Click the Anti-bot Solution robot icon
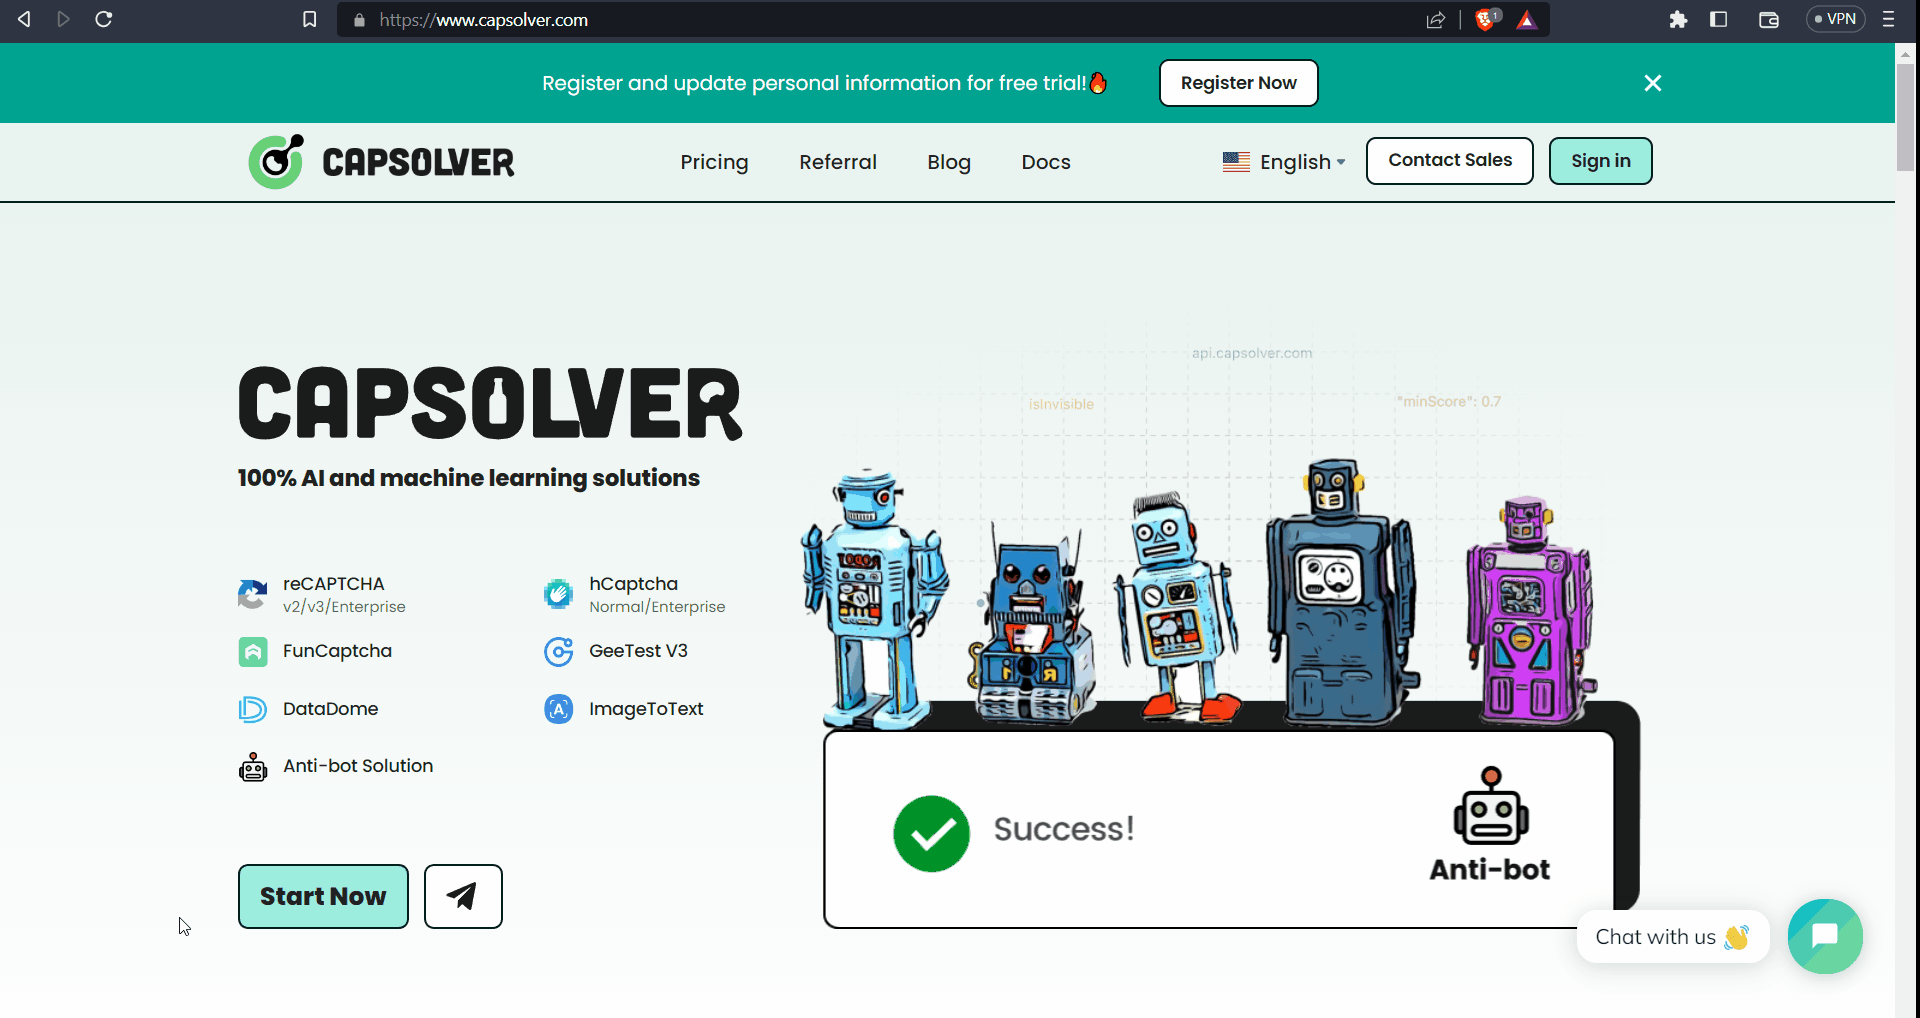 [x=253, y=766]
